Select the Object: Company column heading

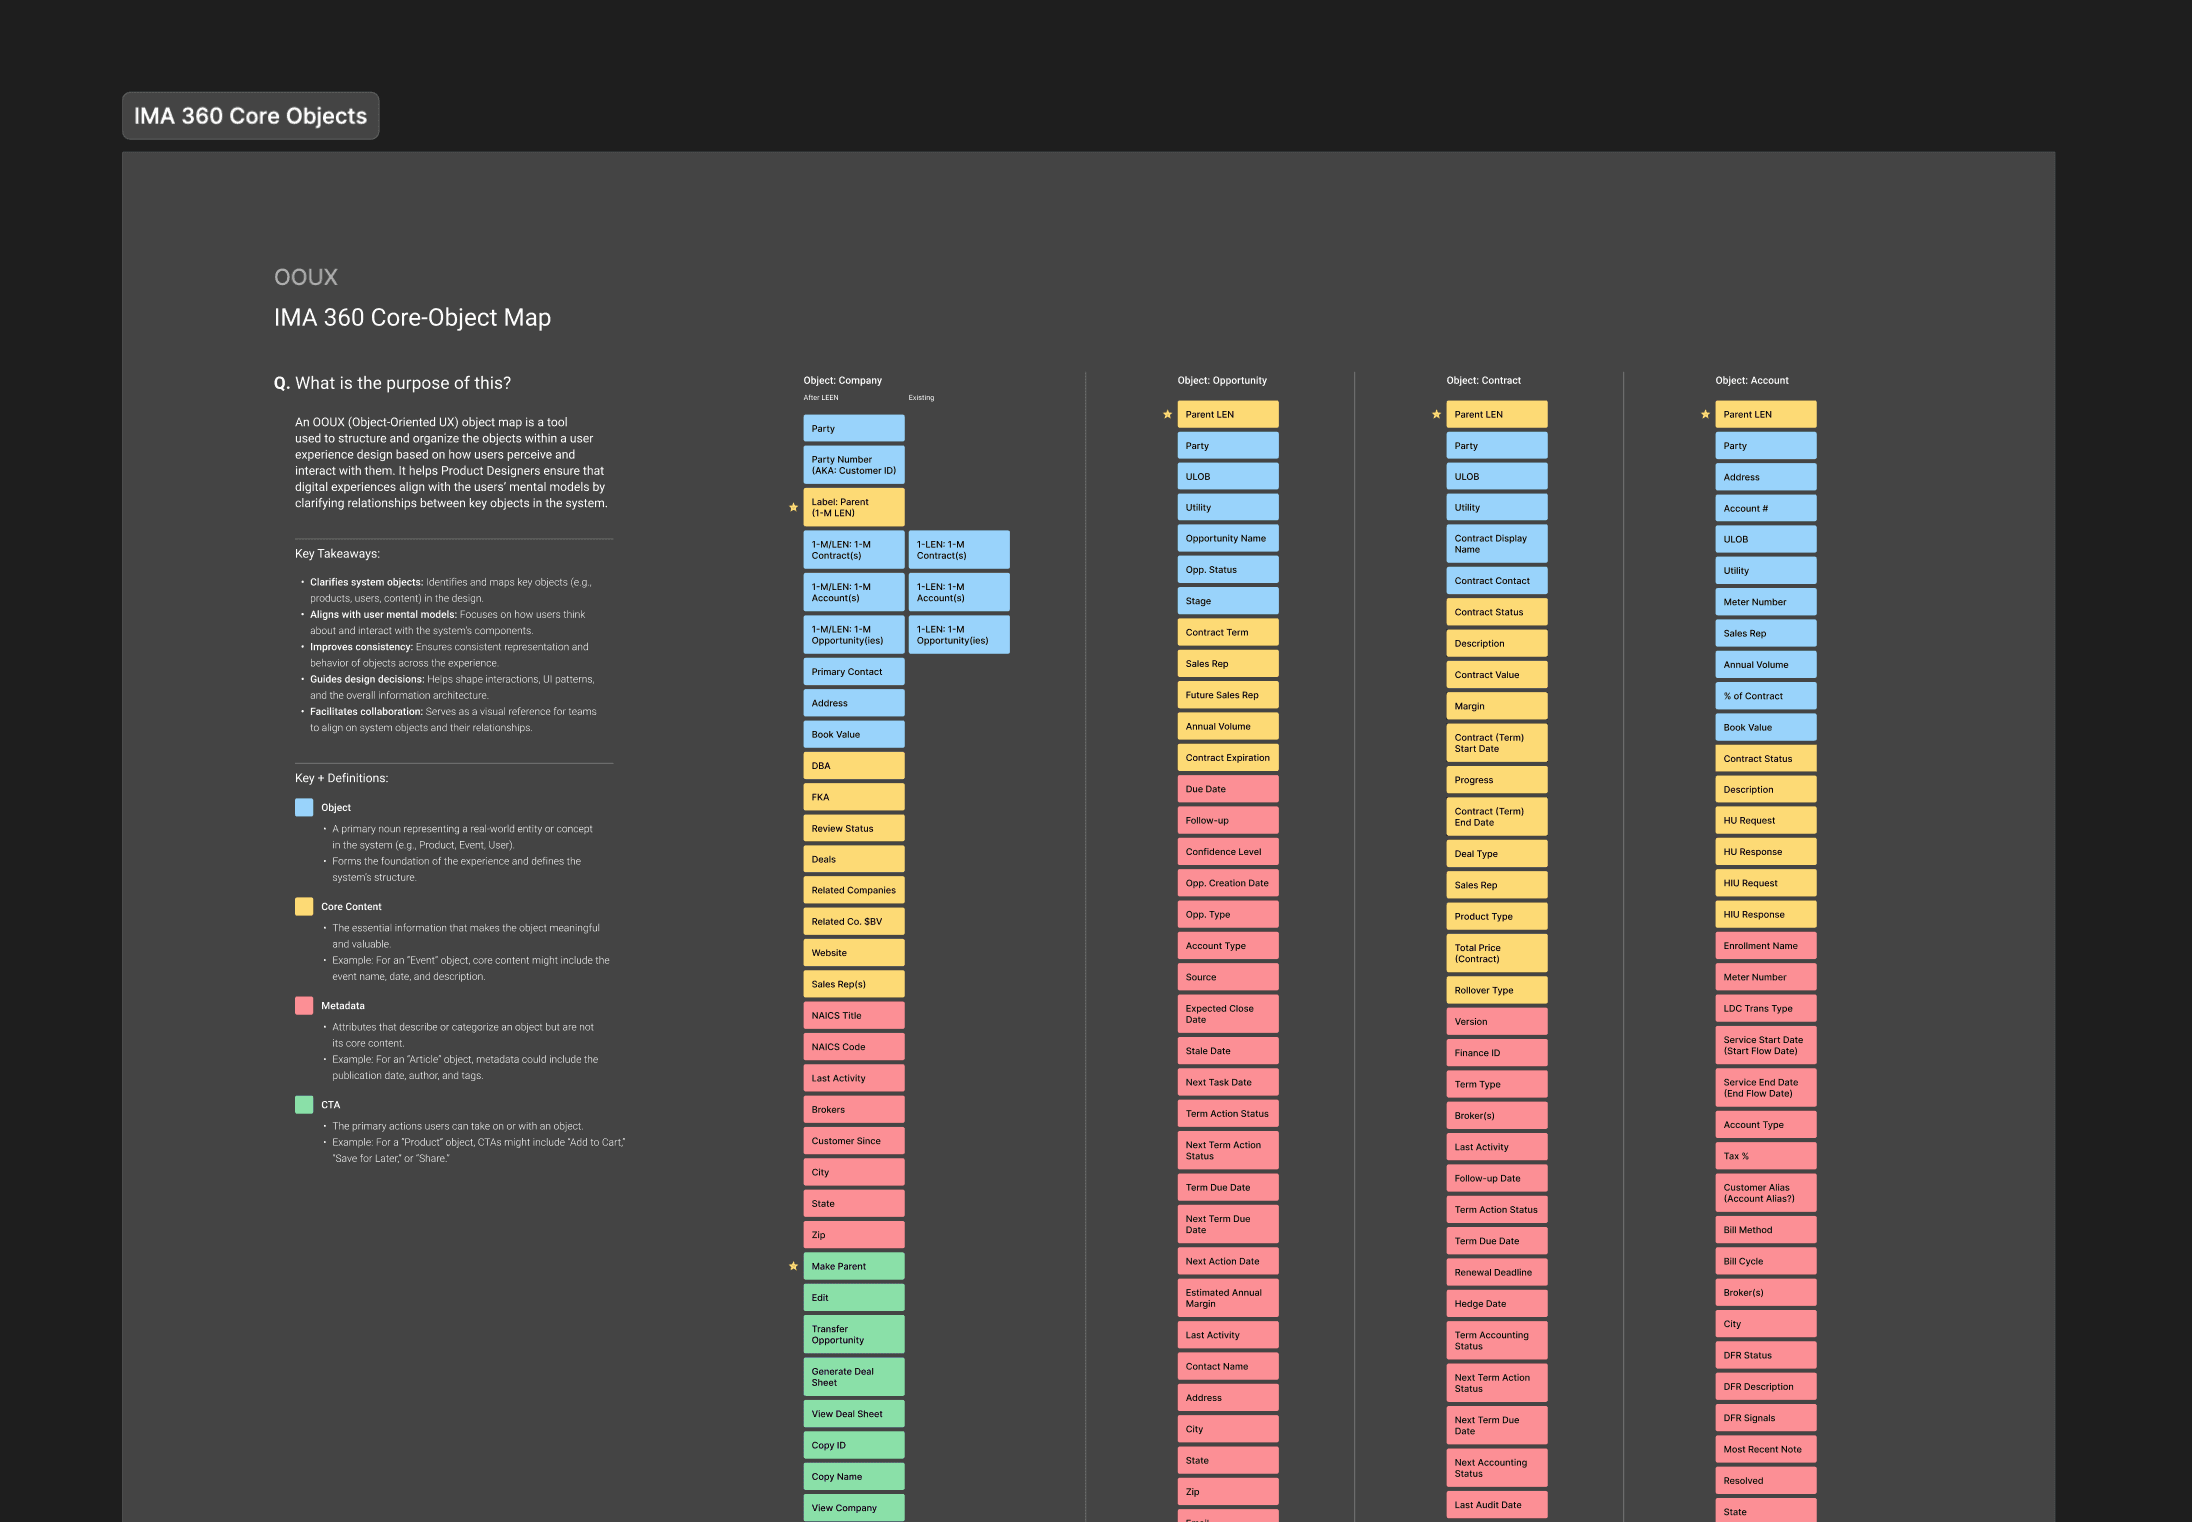tap(842, 380)
